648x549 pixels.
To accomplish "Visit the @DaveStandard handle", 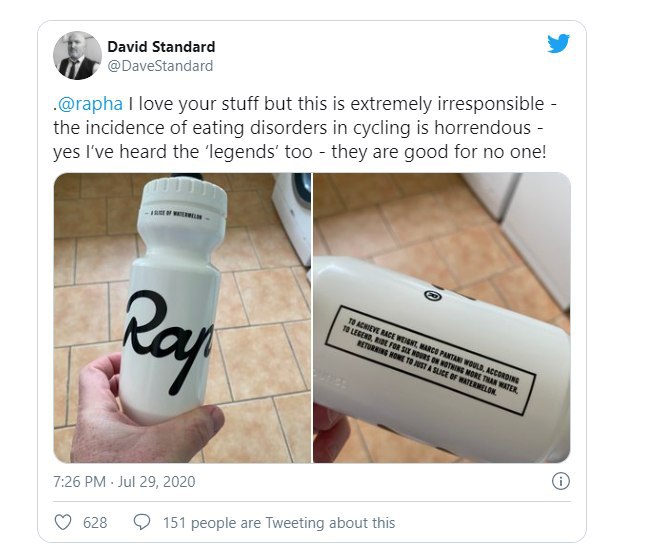I will click(160, 66).
